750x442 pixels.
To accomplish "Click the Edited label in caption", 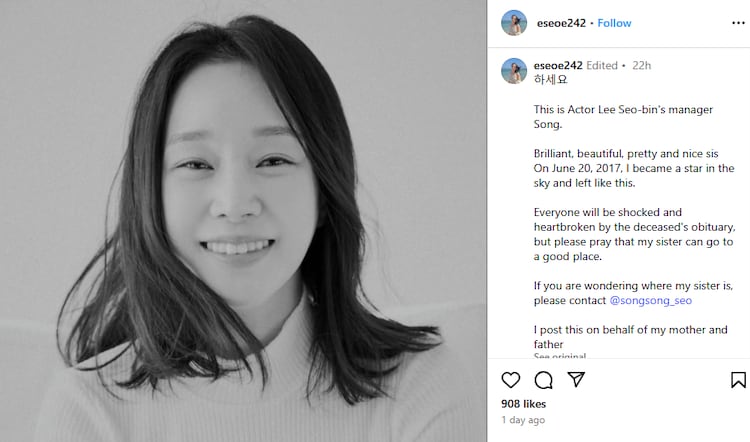I will [x=602, y=66].
